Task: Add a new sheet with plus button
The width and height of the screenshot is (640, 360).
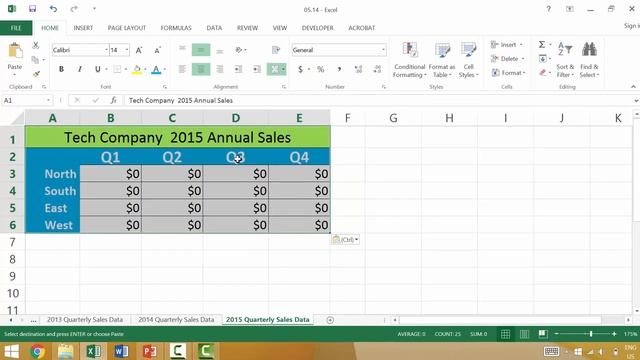Action: (330, 320)
